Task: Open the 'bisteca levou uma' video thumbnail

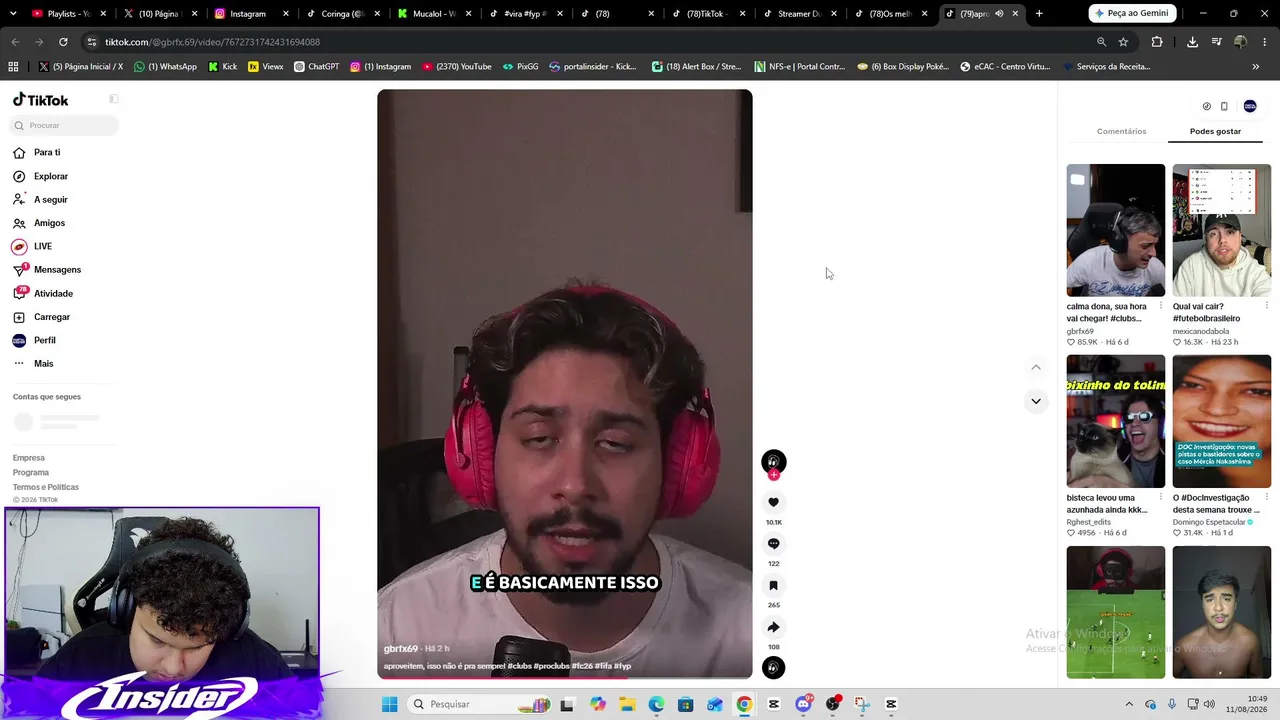Action: coord(1115,421)
